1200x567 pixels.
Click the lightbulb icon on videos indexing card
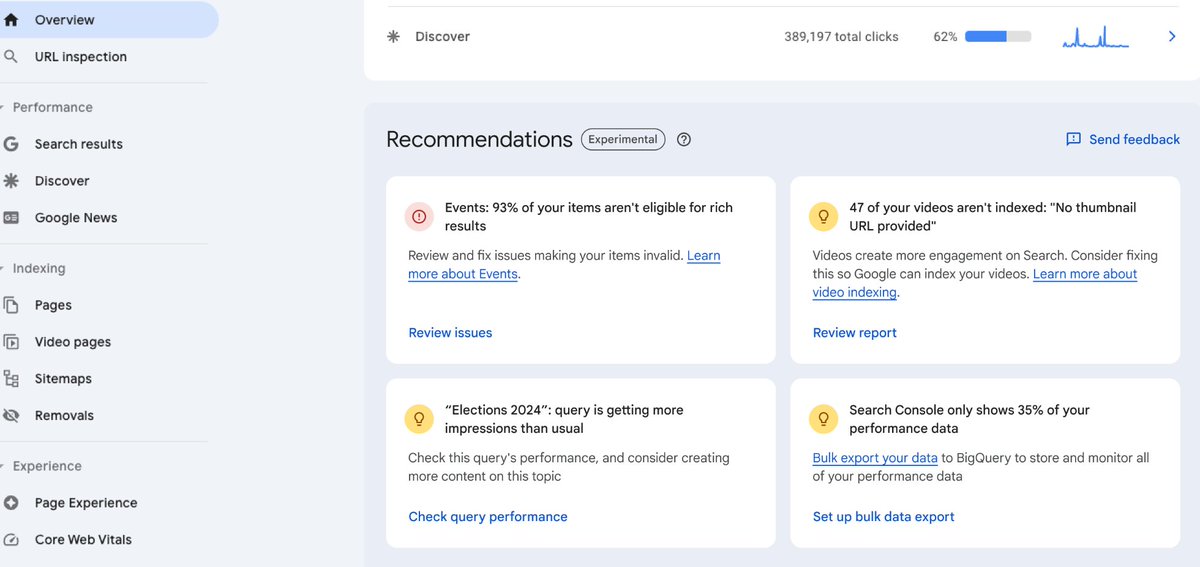[x=823, y=217]
